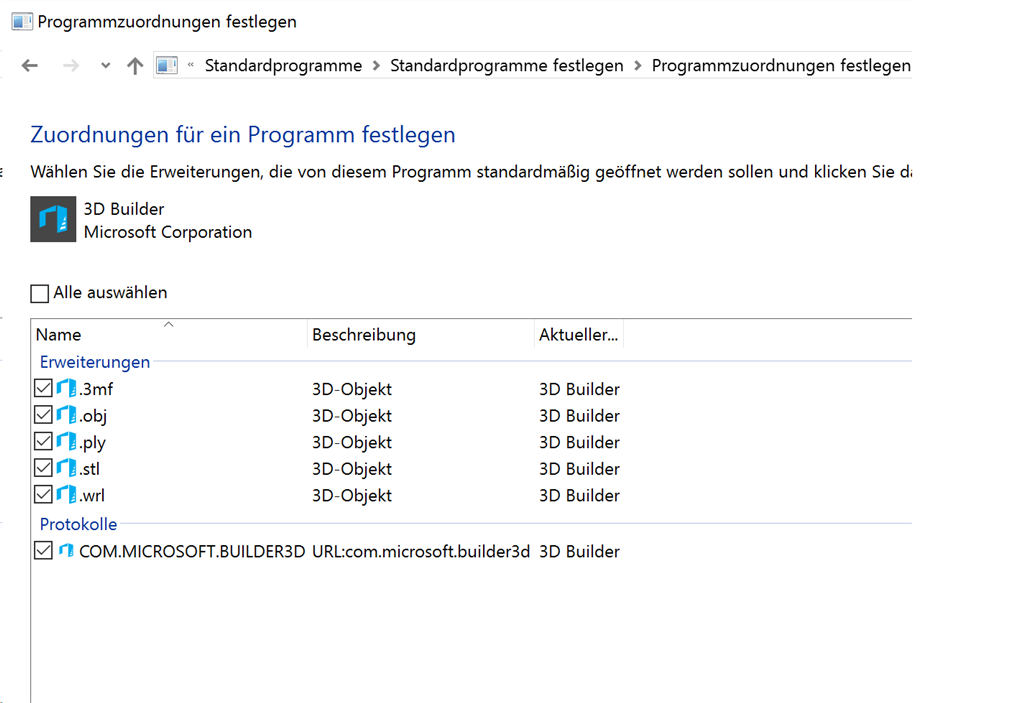
Task: Click the 3D Builder icon beside .obj
Action: pos(66,415)
